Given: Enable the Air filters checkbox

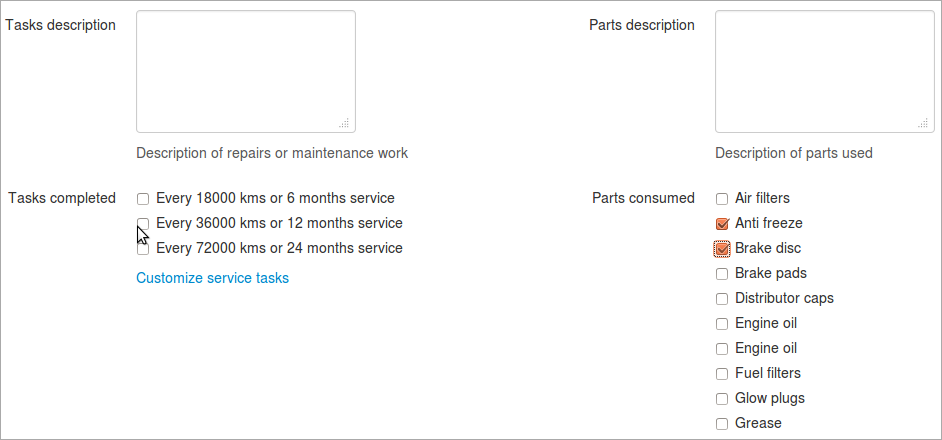Looking at the screenshot, I should click(722, 198).
